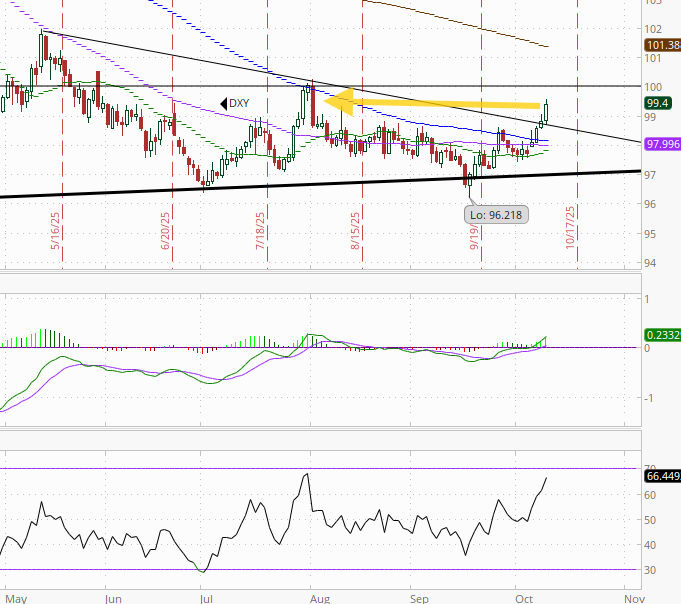The image size is (681, 604).
Task: Click the 99.4 last price tag
Action: (x=658, y=103)
